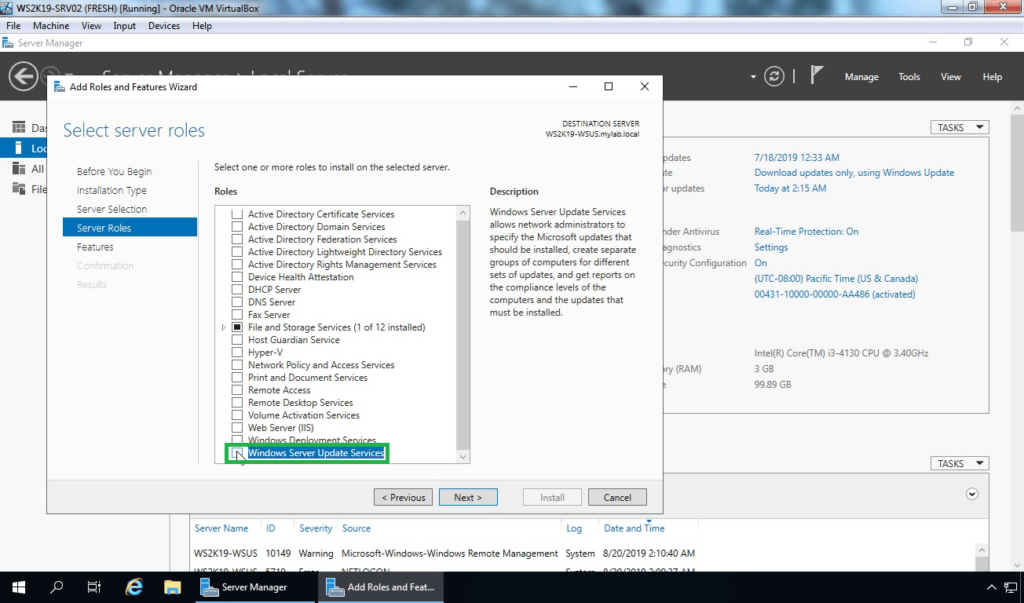The image size is (1024, 603).
Task: Cancel the Add Roles wizard
Action: [617, 497]
